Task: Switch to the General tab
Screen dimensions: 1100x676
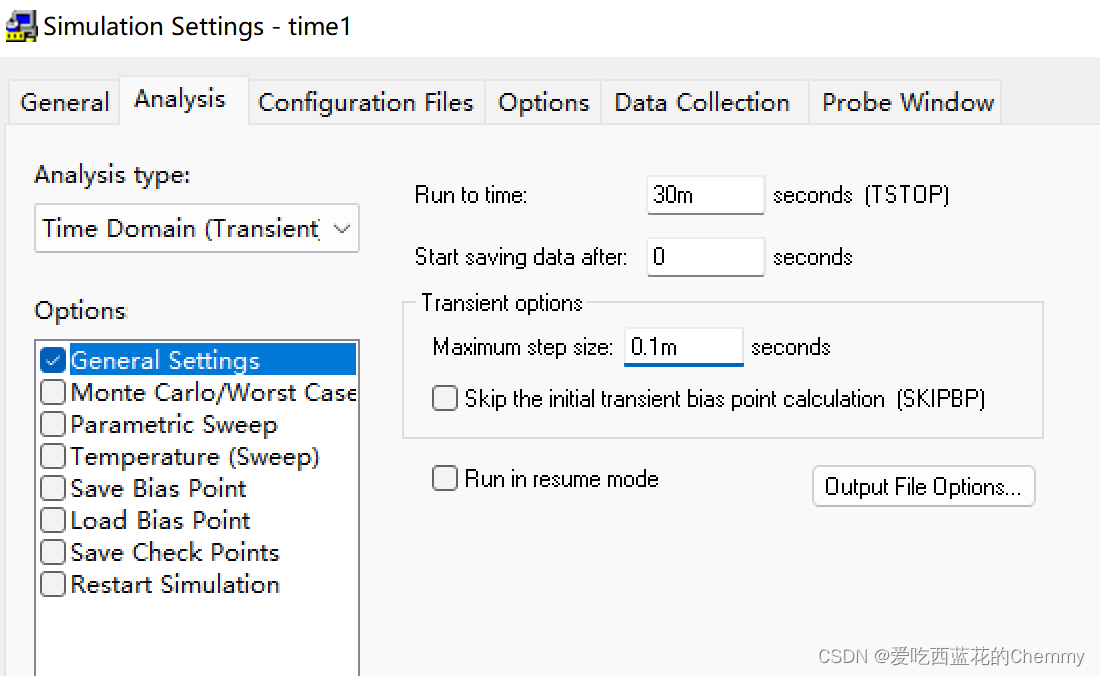Action: 64,103
